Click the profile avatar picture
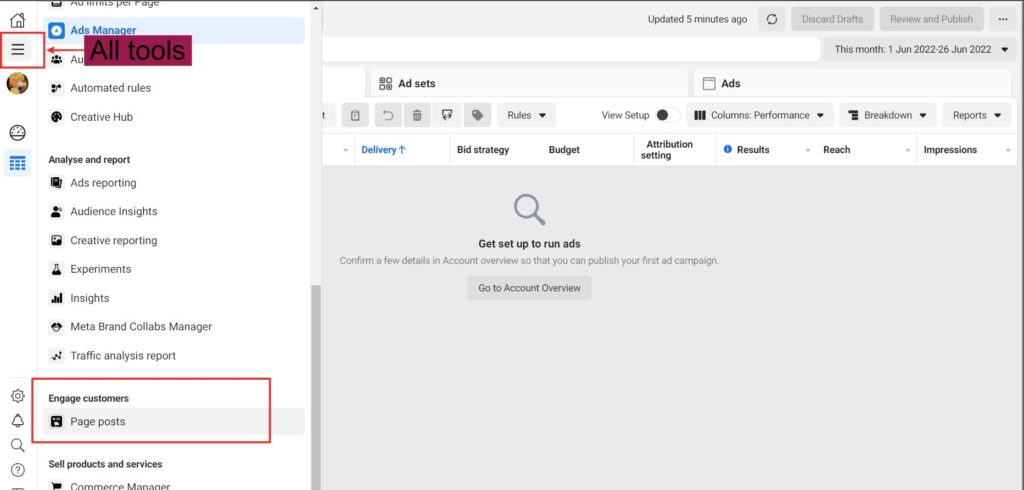 (x=18, y=84)
